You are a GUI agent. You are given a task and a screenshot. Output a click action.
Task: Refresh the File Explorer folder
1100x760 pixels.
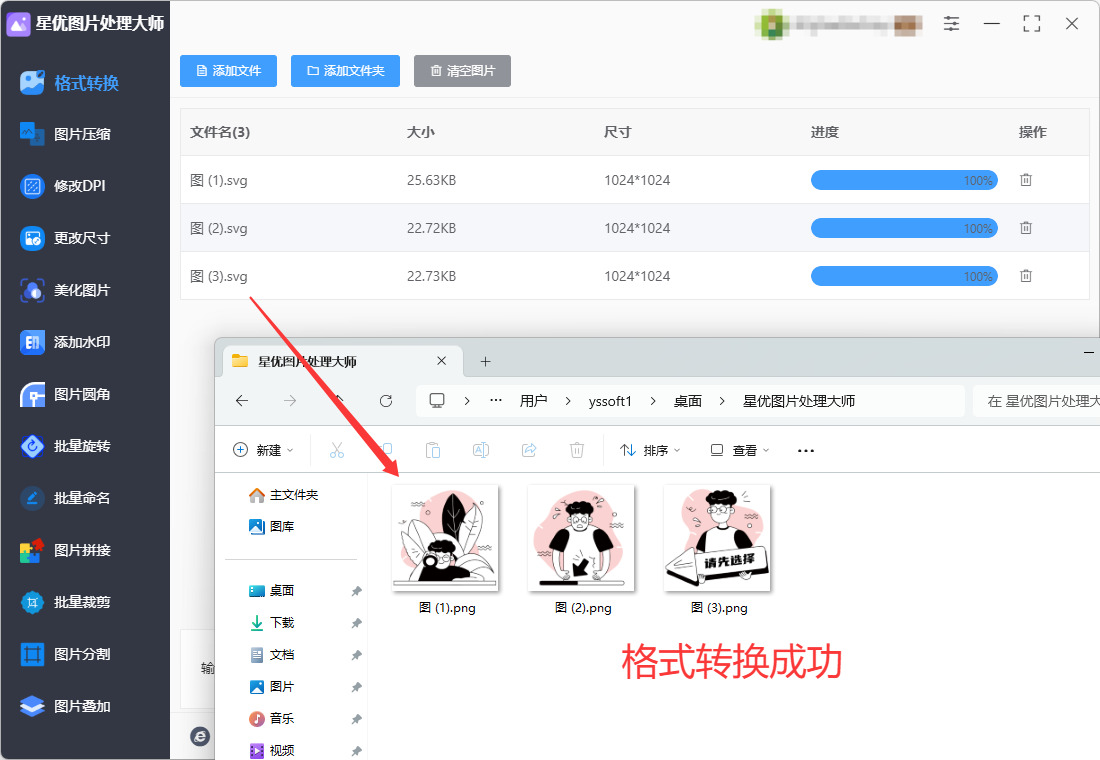click(386, 401)
